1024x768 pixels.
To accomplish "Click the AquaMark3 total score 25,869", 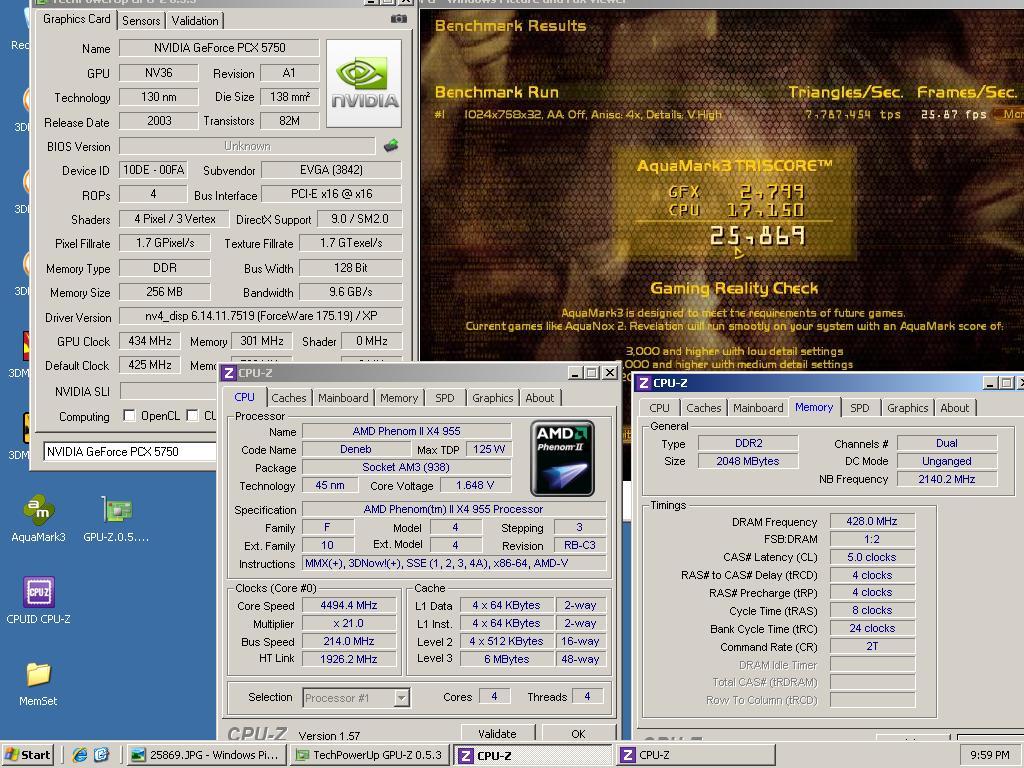I will 758,236.
